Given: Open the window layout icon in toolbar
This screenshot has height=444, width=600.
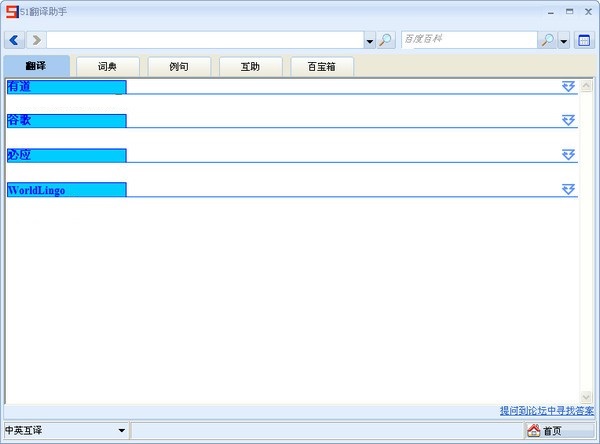Looking at the screenshot, I should click(x=584, y=40).
